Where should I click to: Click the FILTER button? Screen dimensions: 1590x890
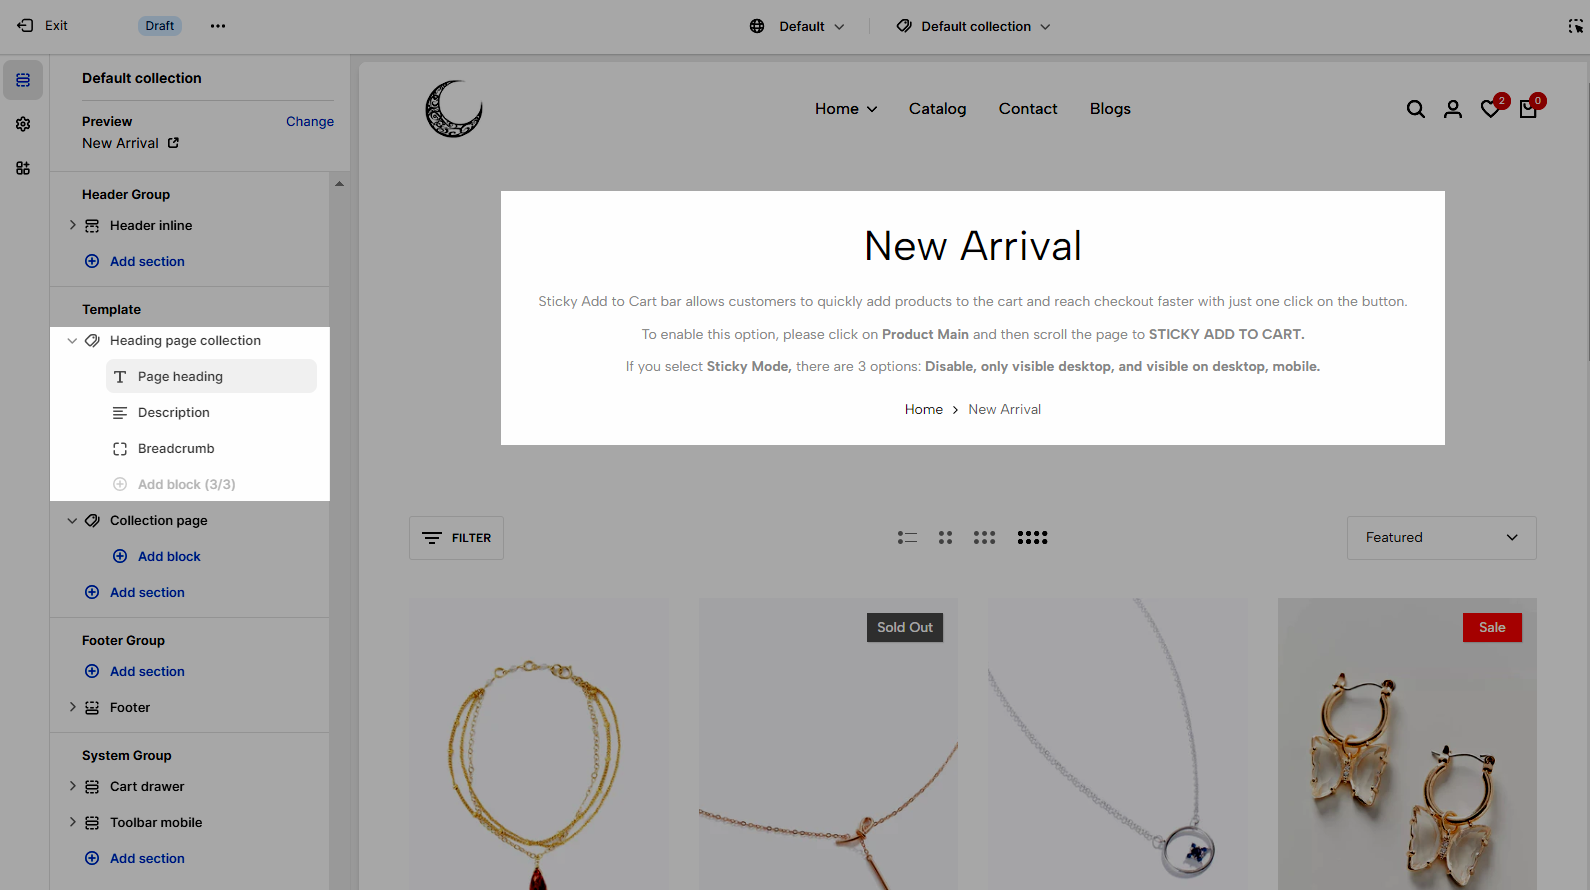456,538
